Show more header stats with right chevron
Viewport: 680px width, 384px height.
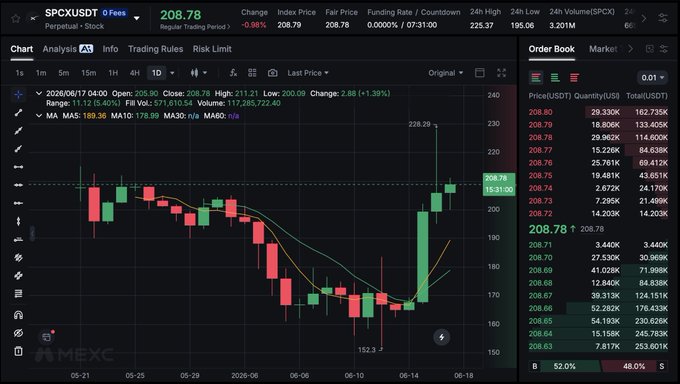[x=644, y=18]
